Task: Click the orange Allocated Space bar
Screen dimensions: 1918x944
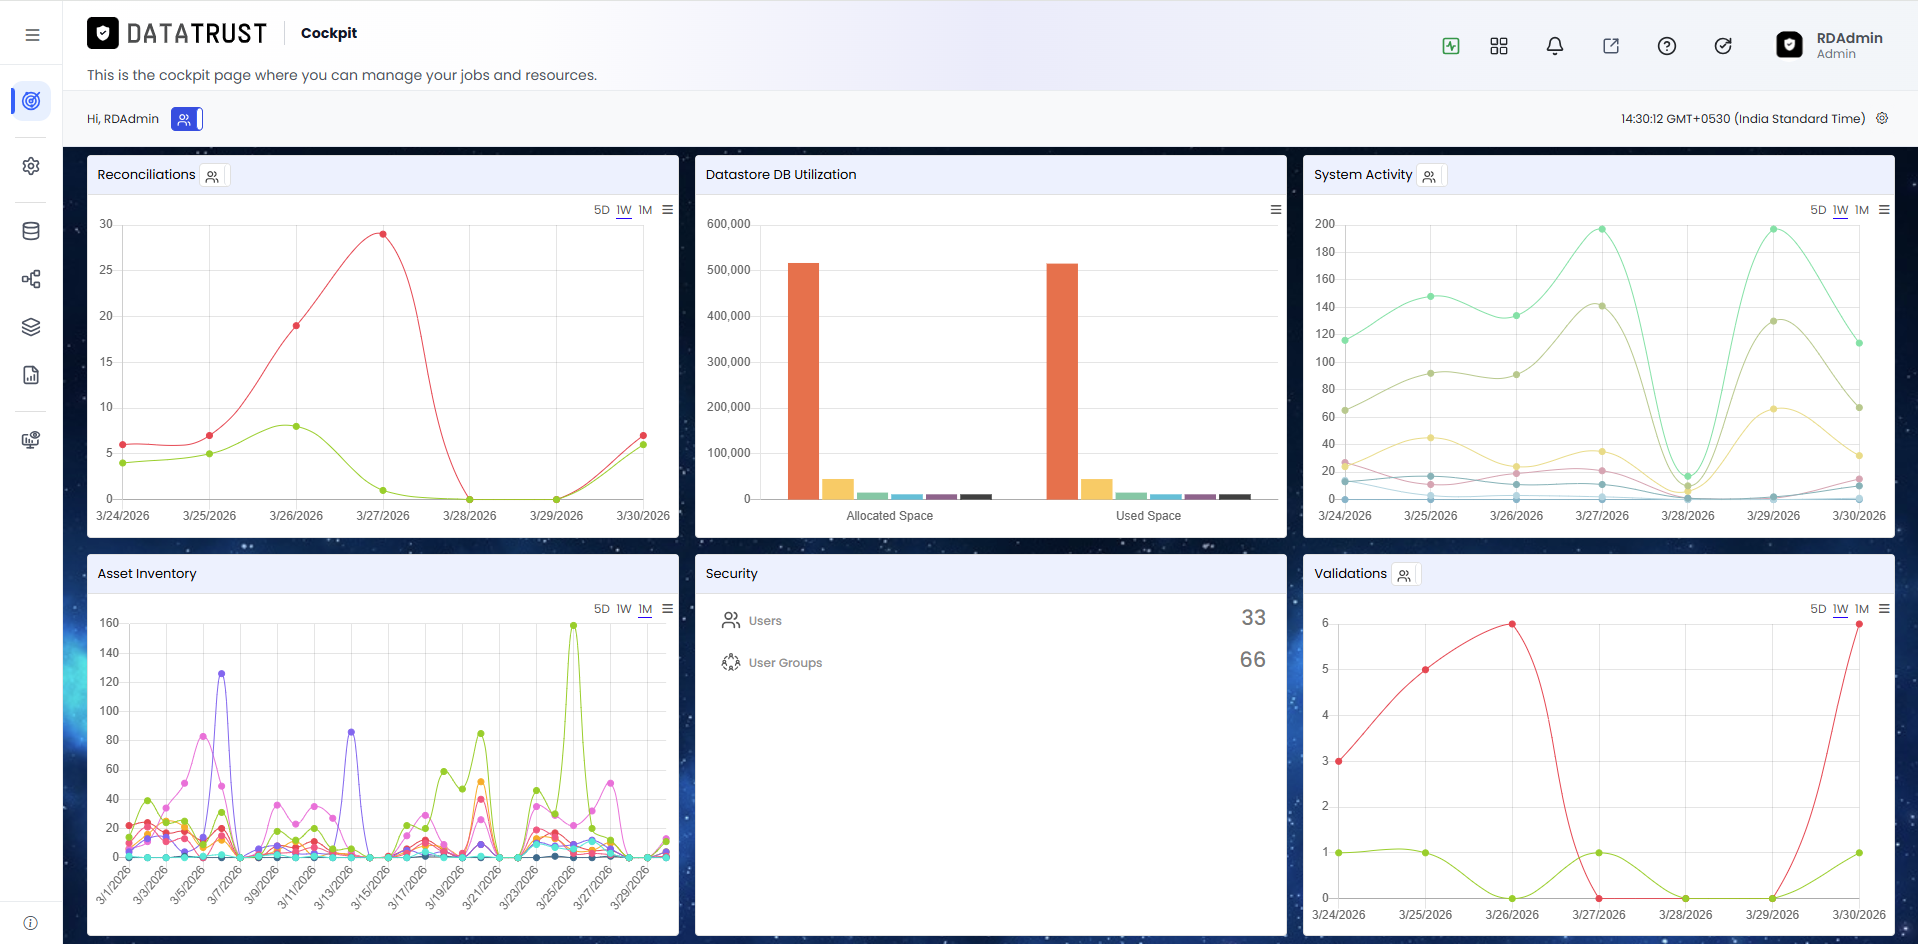Action: point(803,381)
